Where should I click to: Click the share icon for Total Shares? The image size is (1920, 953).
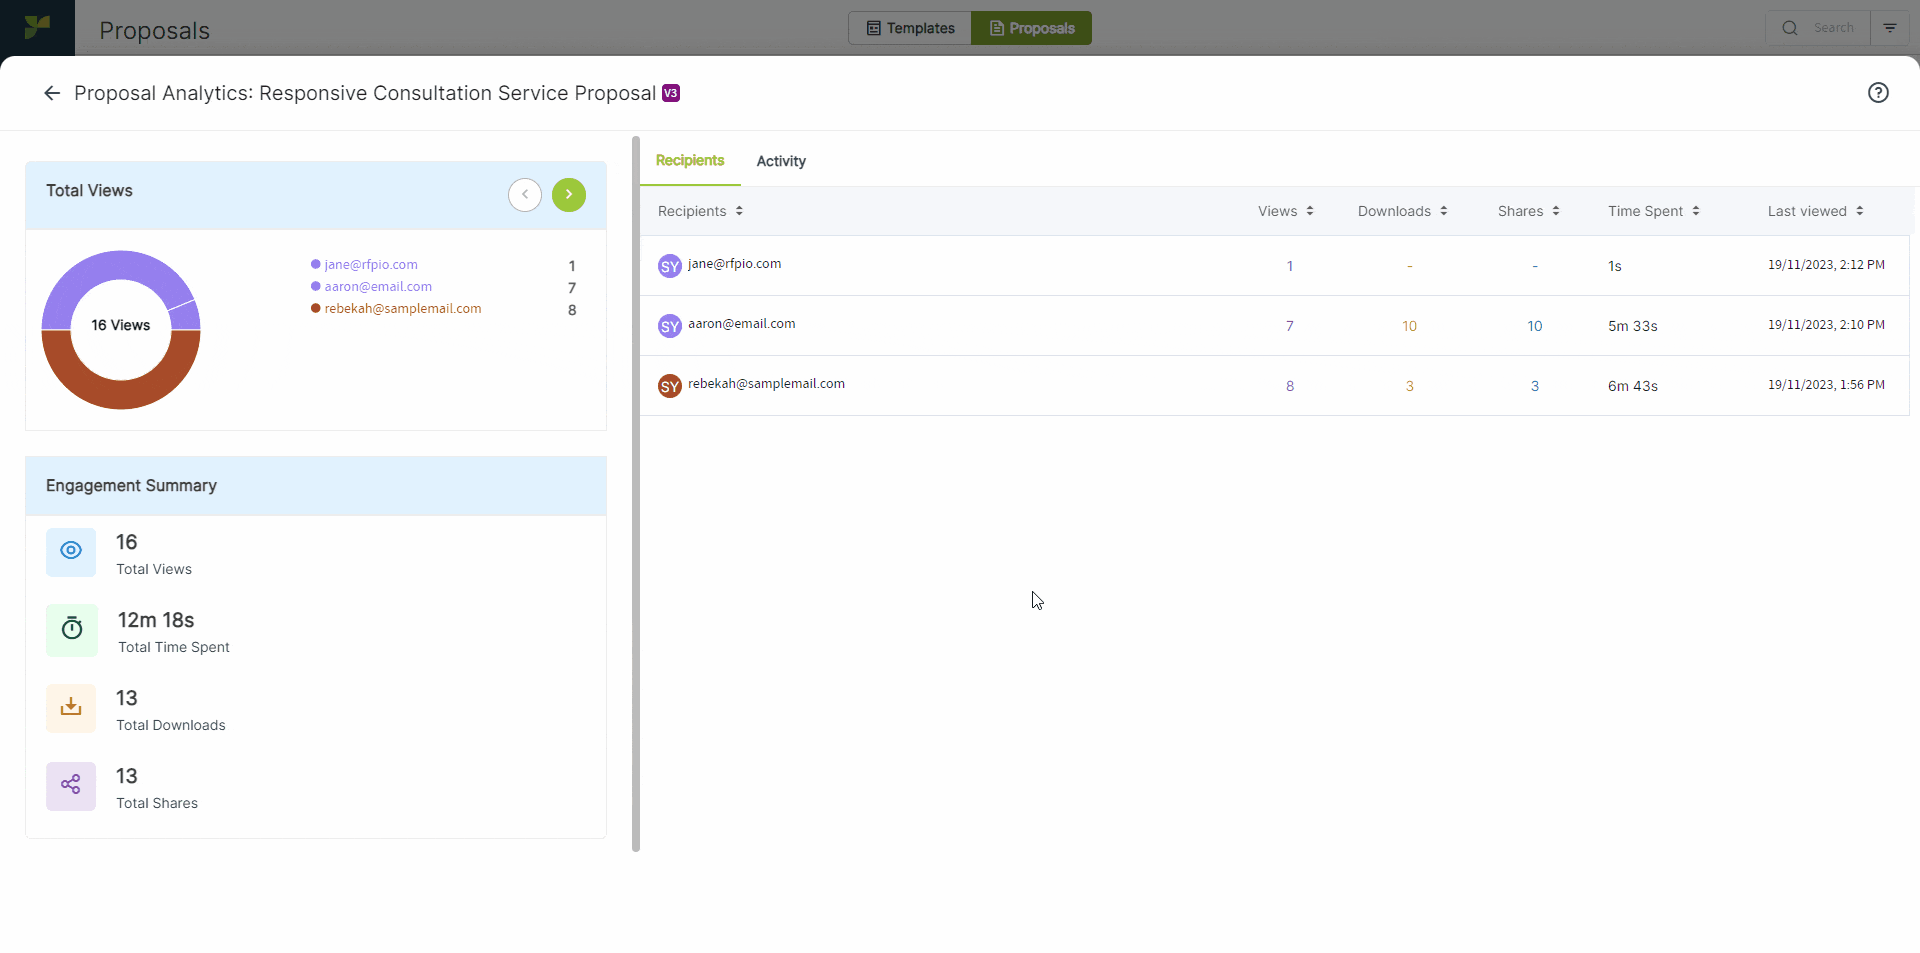point(71,785)
